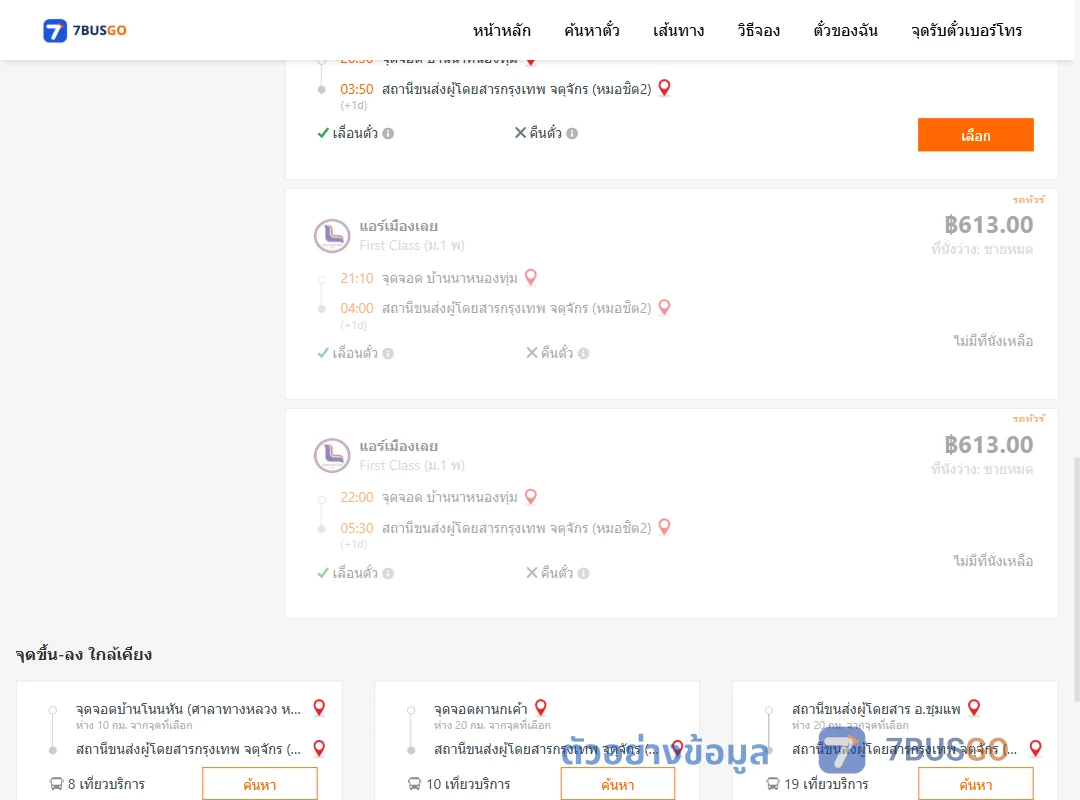Open map pin for 21:10 บ้านนาหนองทุ่ม stop
Viewport: 1080px width, 800px height.
click(x=531, y=277)
